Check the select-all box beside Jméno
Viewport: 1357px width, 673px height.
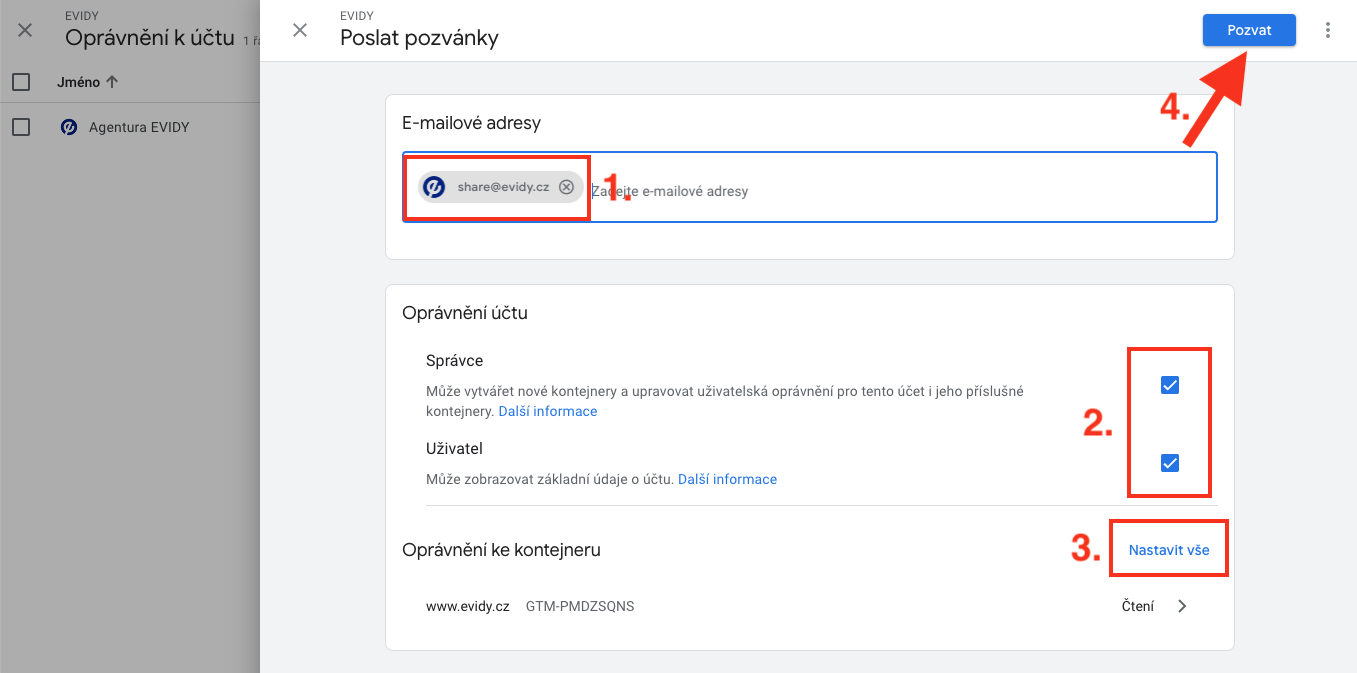pyautogui.click(x=21, y=82)
